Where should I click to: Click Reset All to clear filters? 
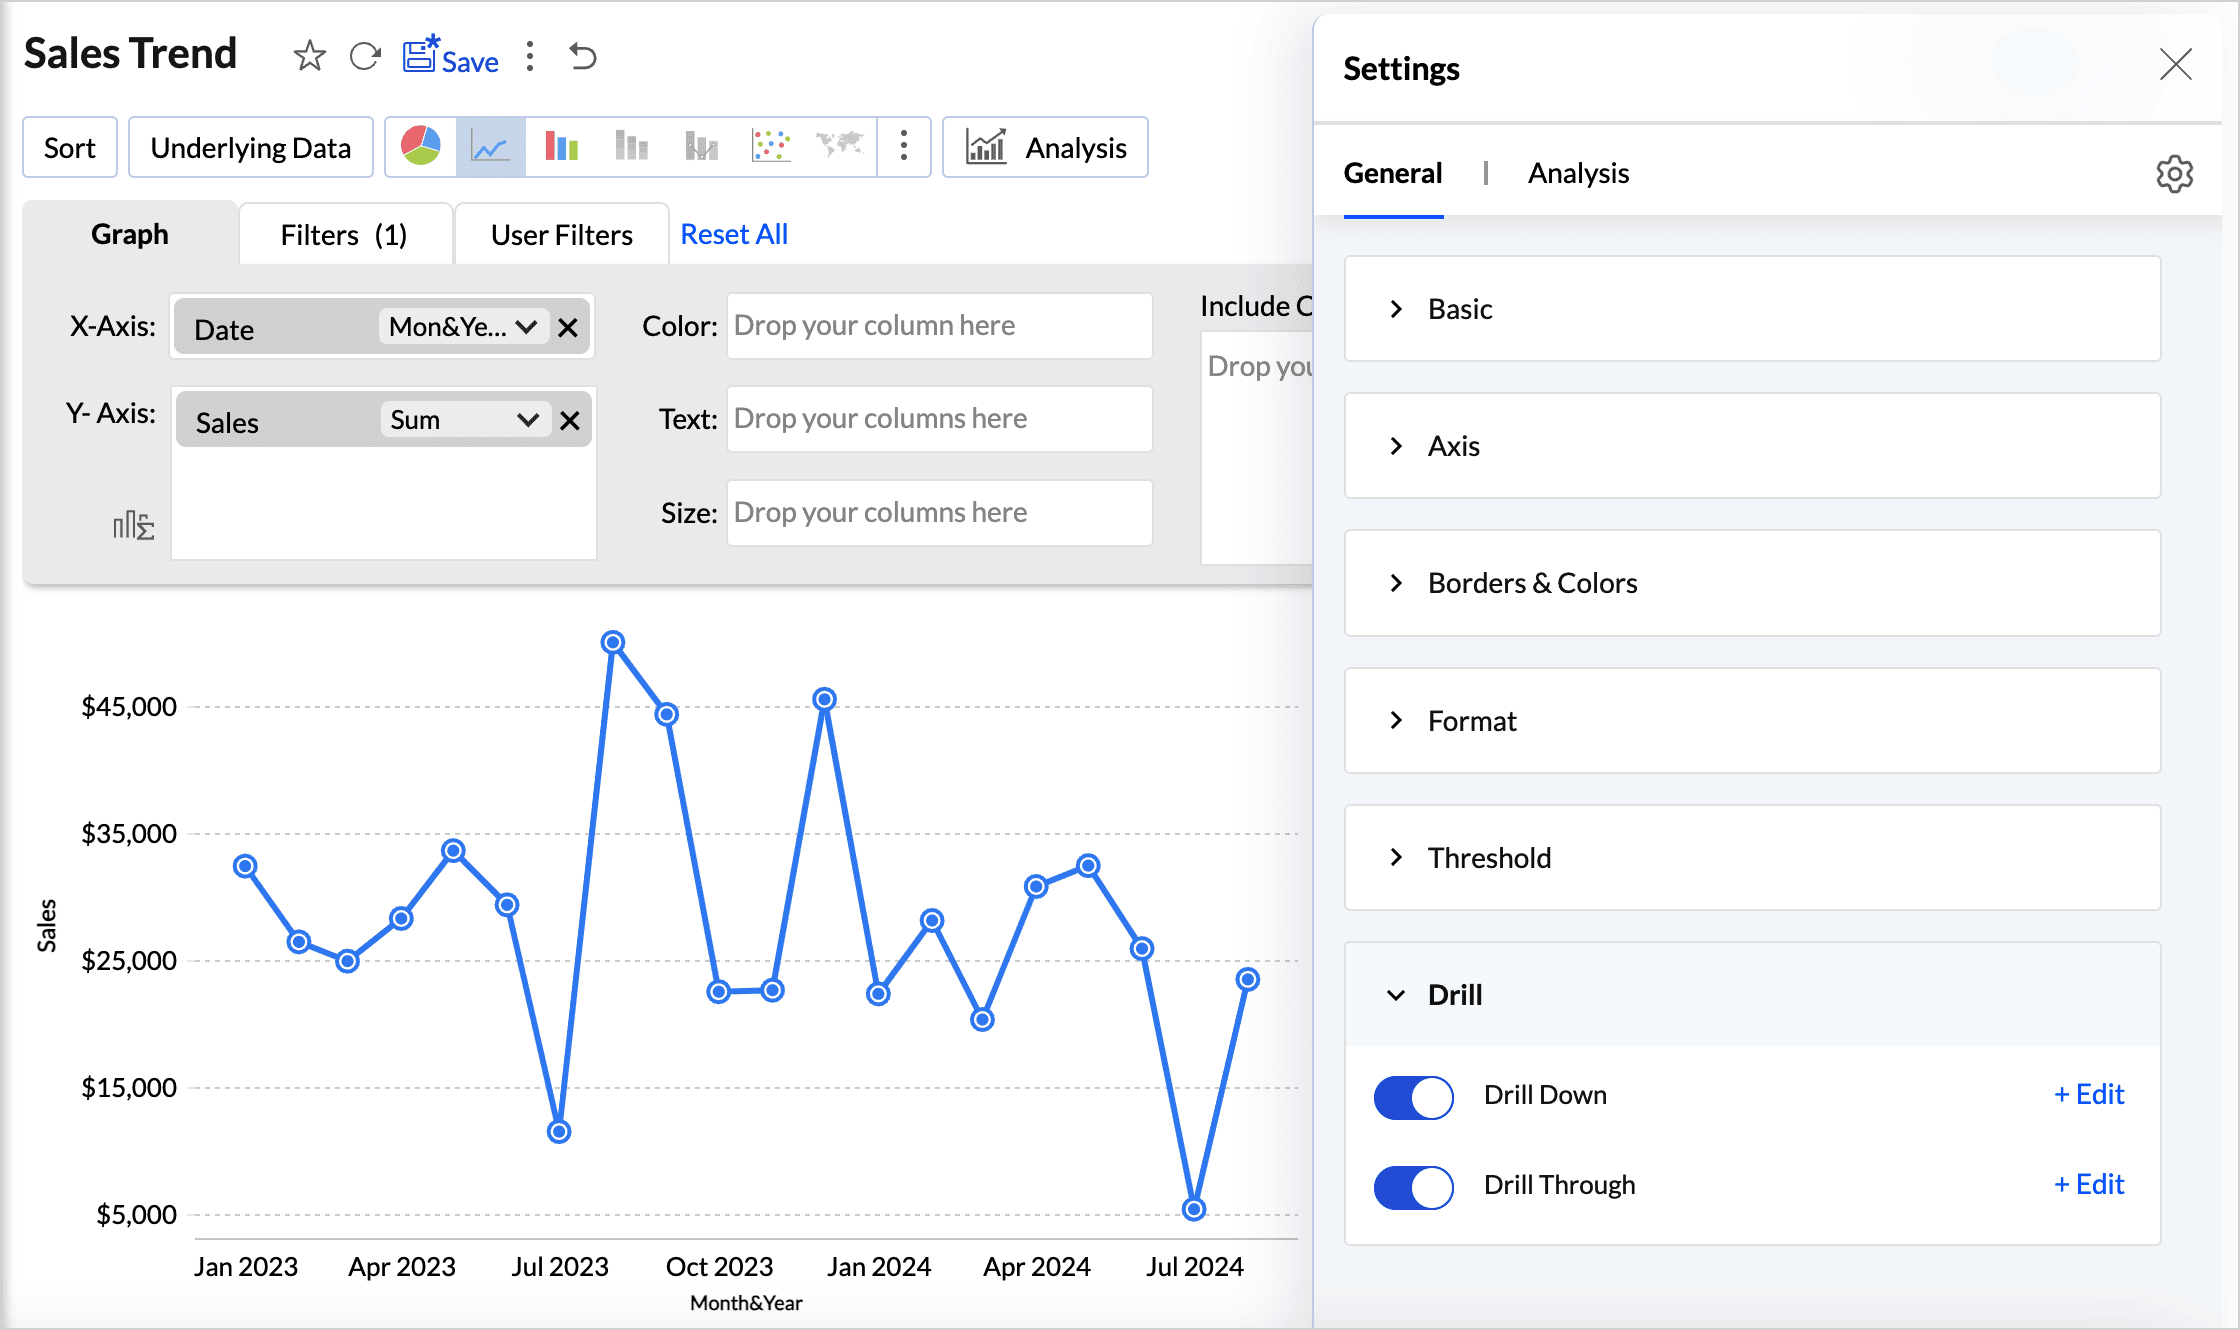734,233
